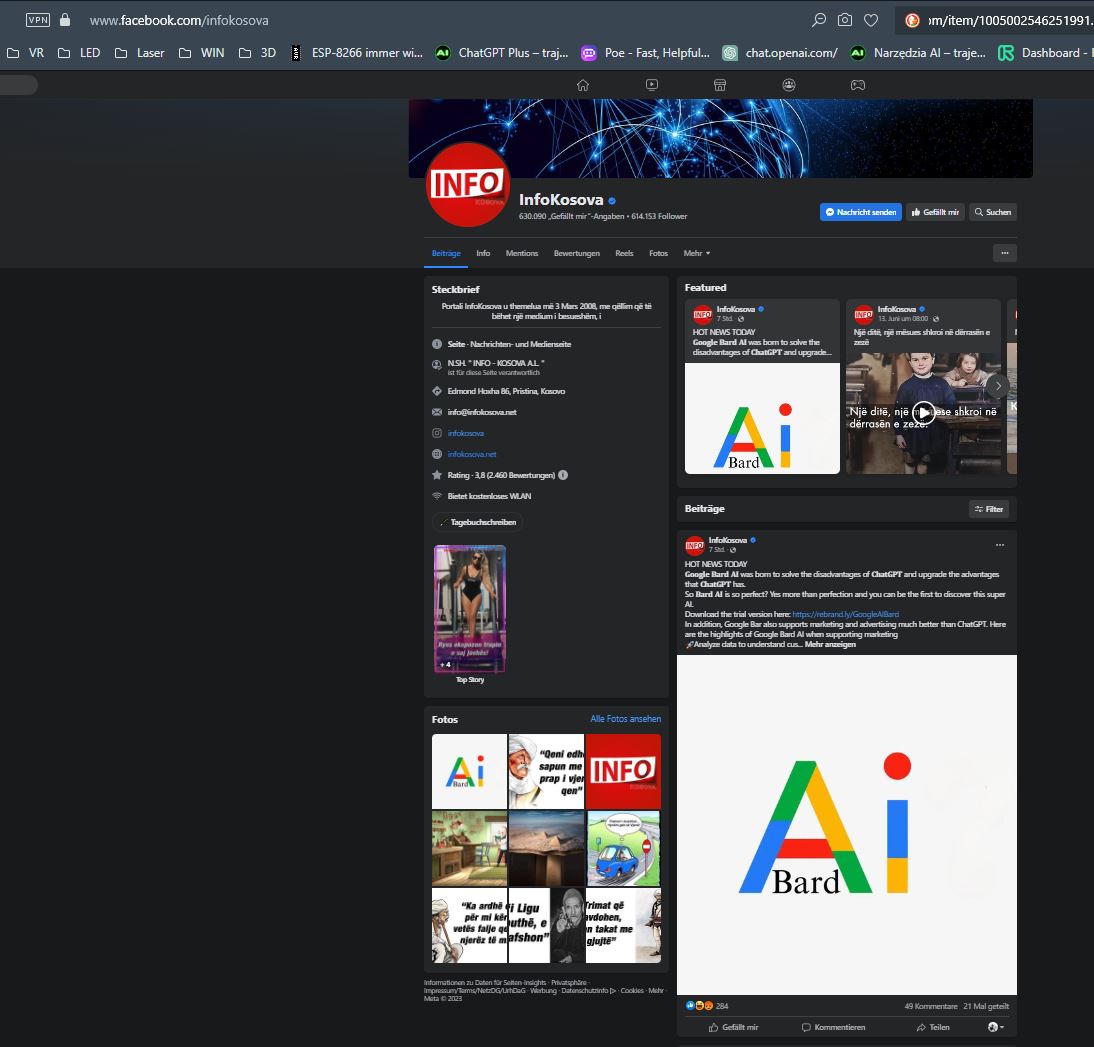Click Tagebuchschreiben tag button

tap(479, 522)
